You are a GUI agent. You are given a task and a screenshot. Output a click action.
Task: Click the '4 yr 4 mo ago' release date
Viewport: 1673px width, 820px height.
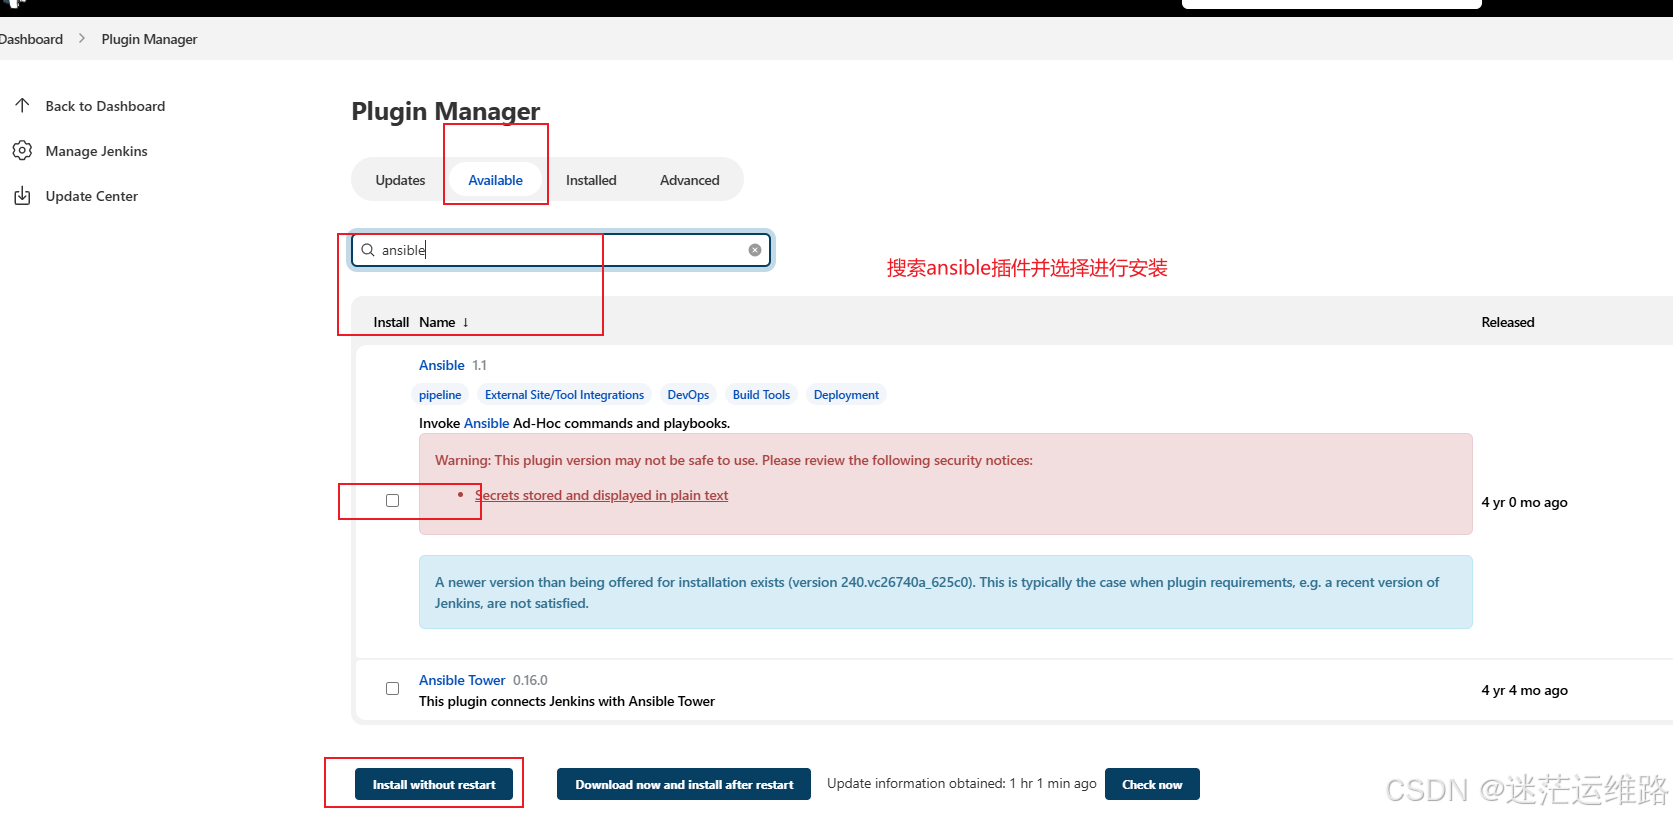(x=1524, y=690)
